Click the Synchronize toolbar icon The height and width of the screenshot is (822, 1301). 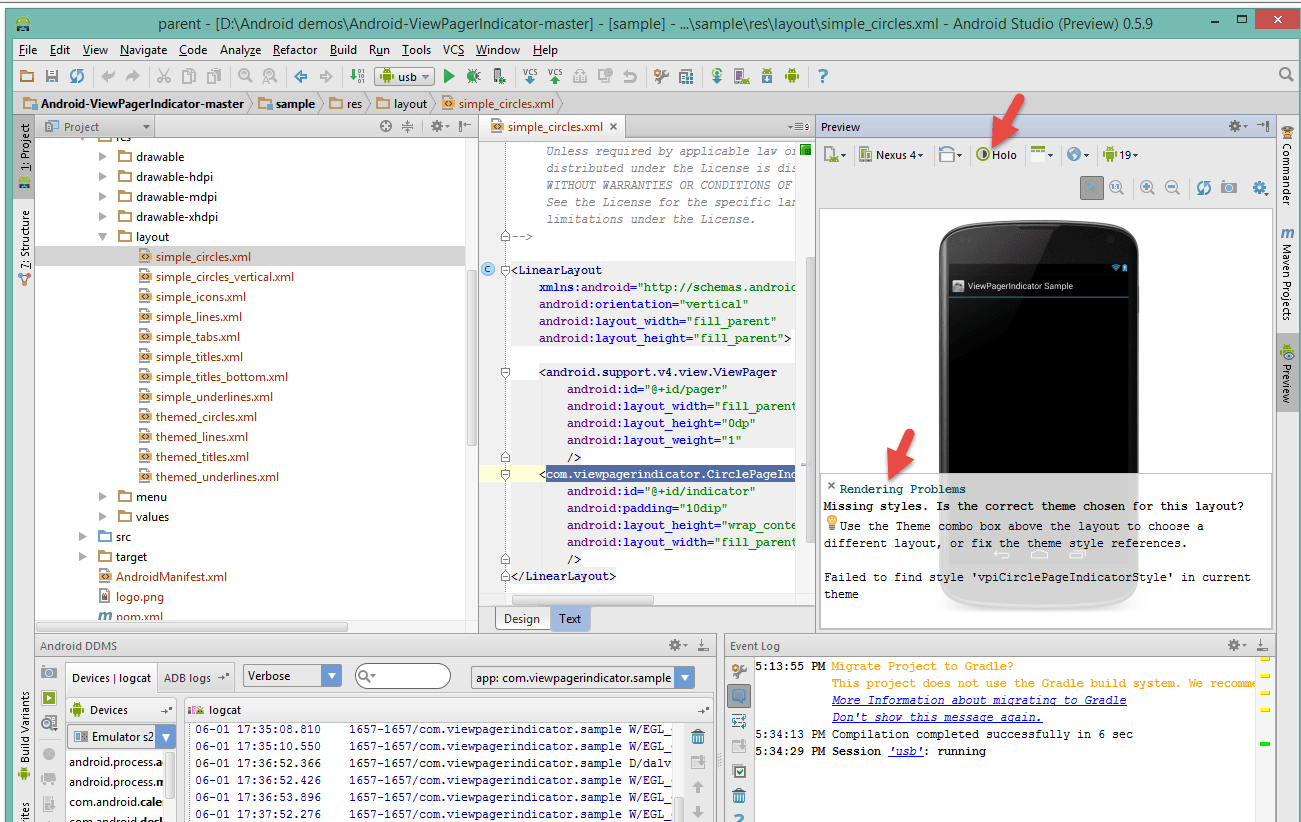point(76,76)
